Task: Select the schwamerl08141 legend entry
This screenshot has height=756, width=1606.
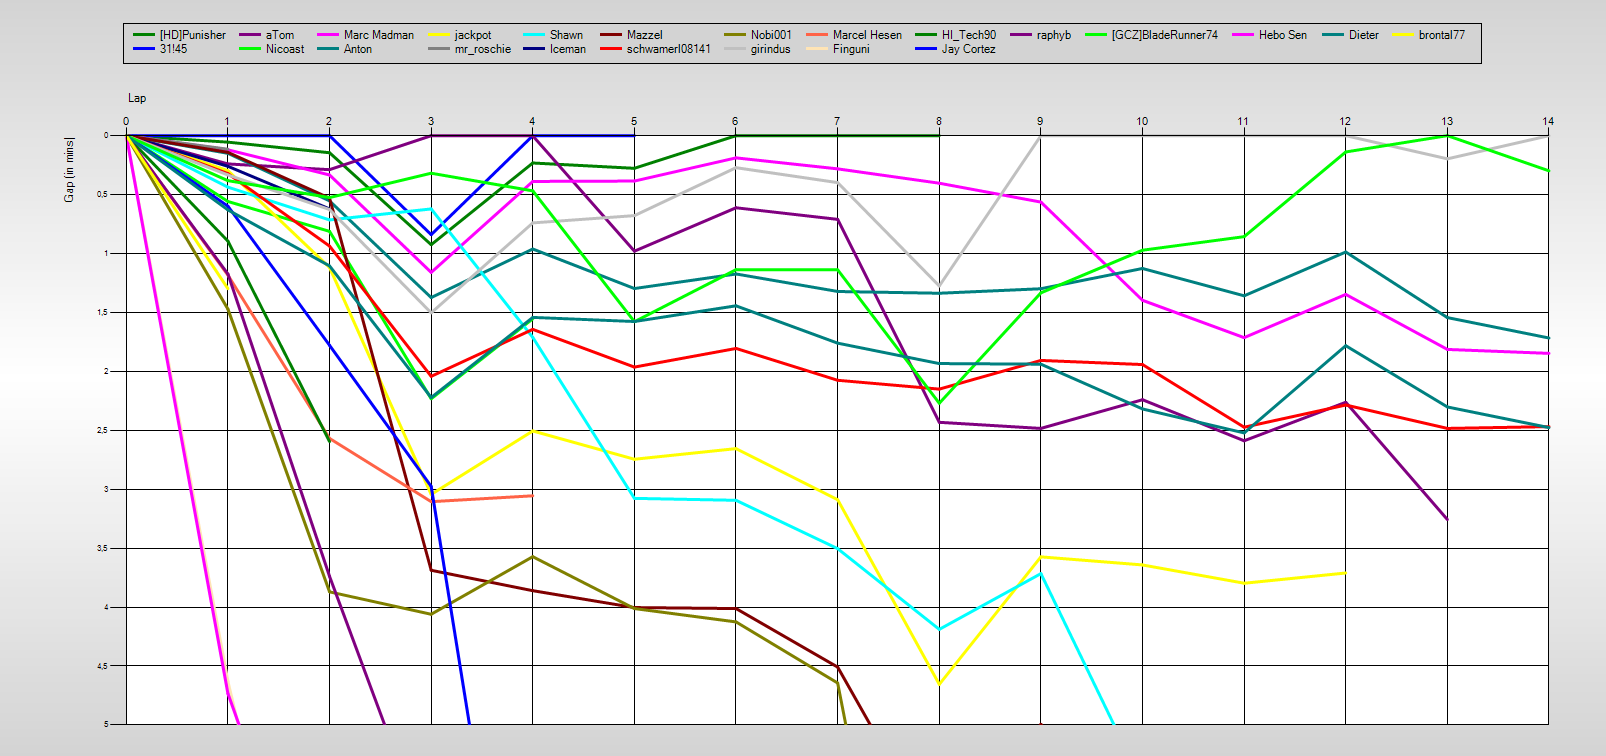Action: (x=668, y=49)
